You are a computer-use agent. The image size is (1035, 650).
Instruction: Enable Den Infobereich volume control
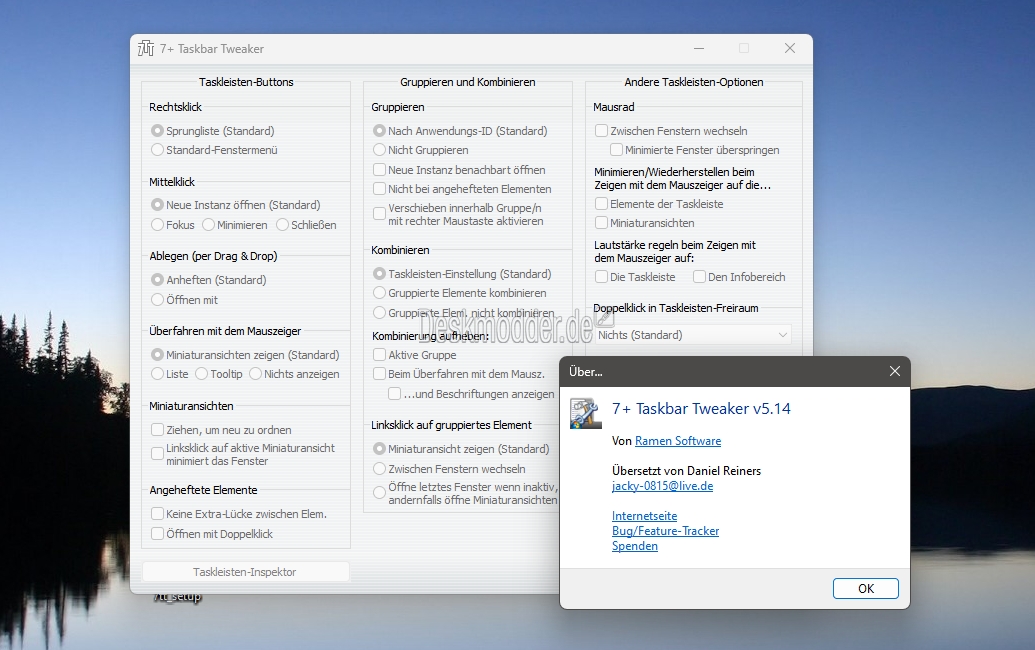tap(699, 277)
